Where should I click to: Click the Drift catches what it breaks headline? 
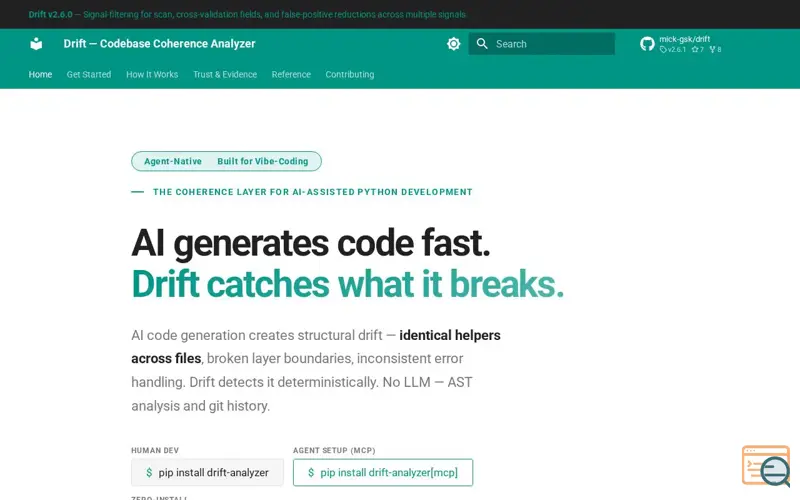[x=347, y=284]
